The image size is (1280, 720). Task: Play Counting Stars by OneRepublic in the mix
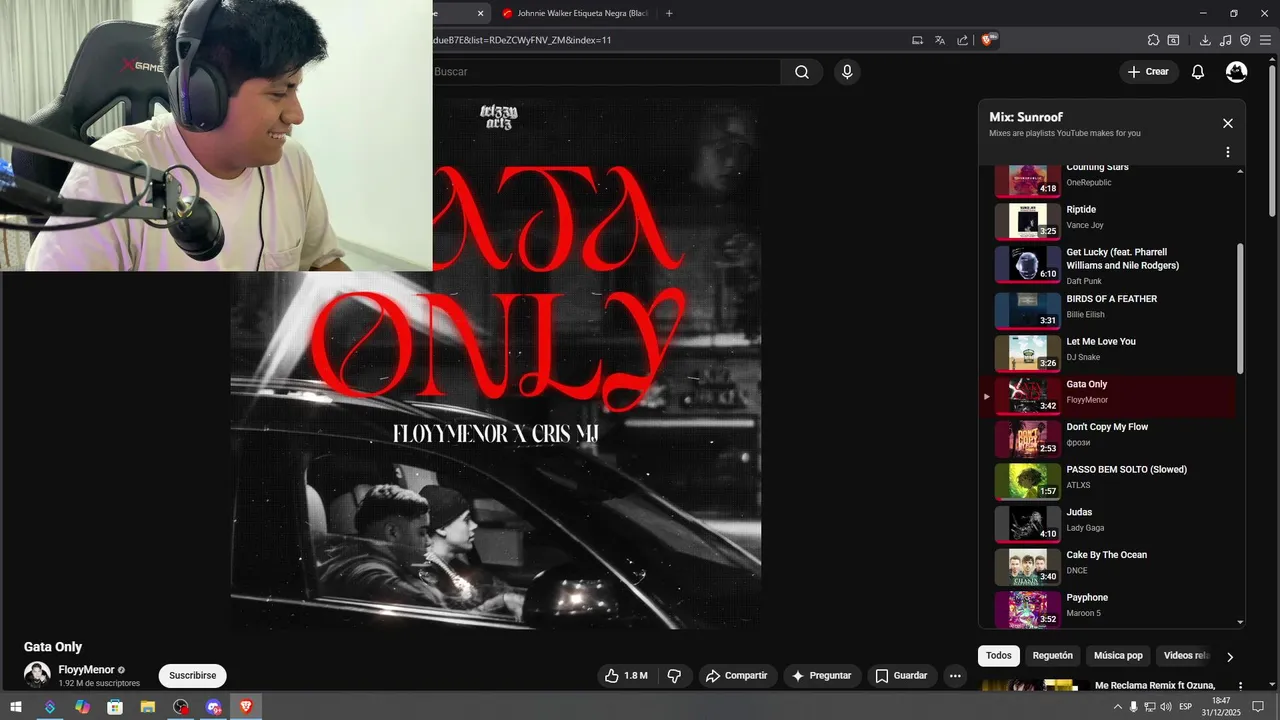pos(1108,181)
